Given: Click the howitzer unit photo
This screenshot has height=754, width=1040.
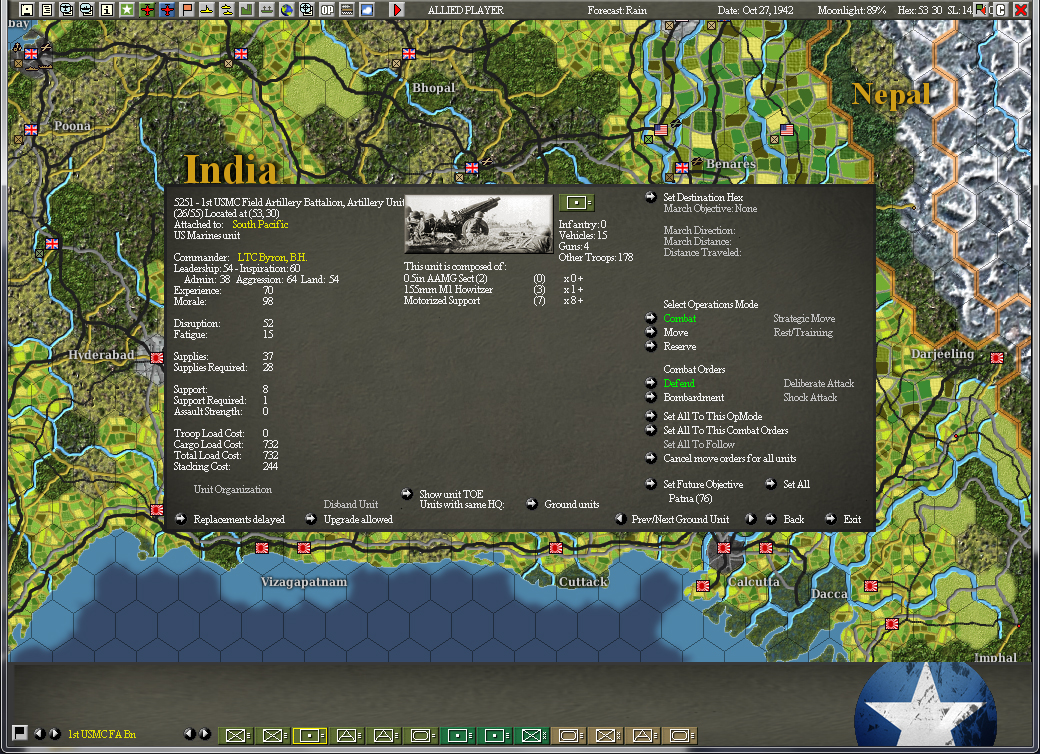Looking at the screenshot, I should click(x=478, y=224).
